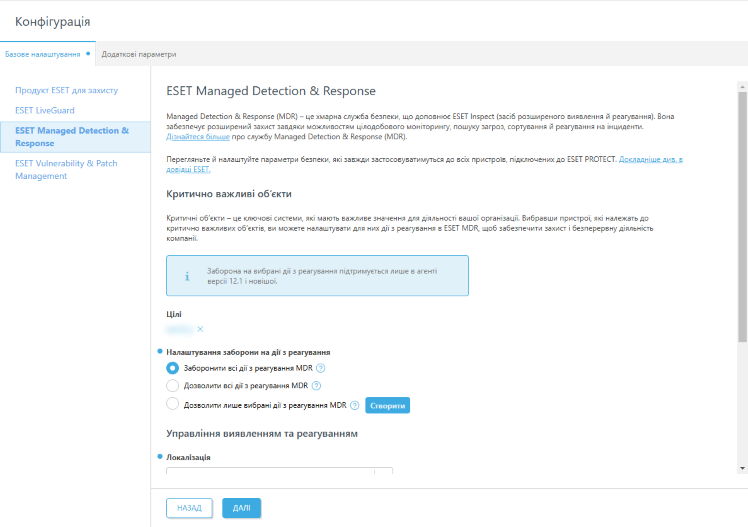Screen dimensions: 748x527
Task: Switch to Додаткові параметри tab
Action: click(x=139, y=54)
